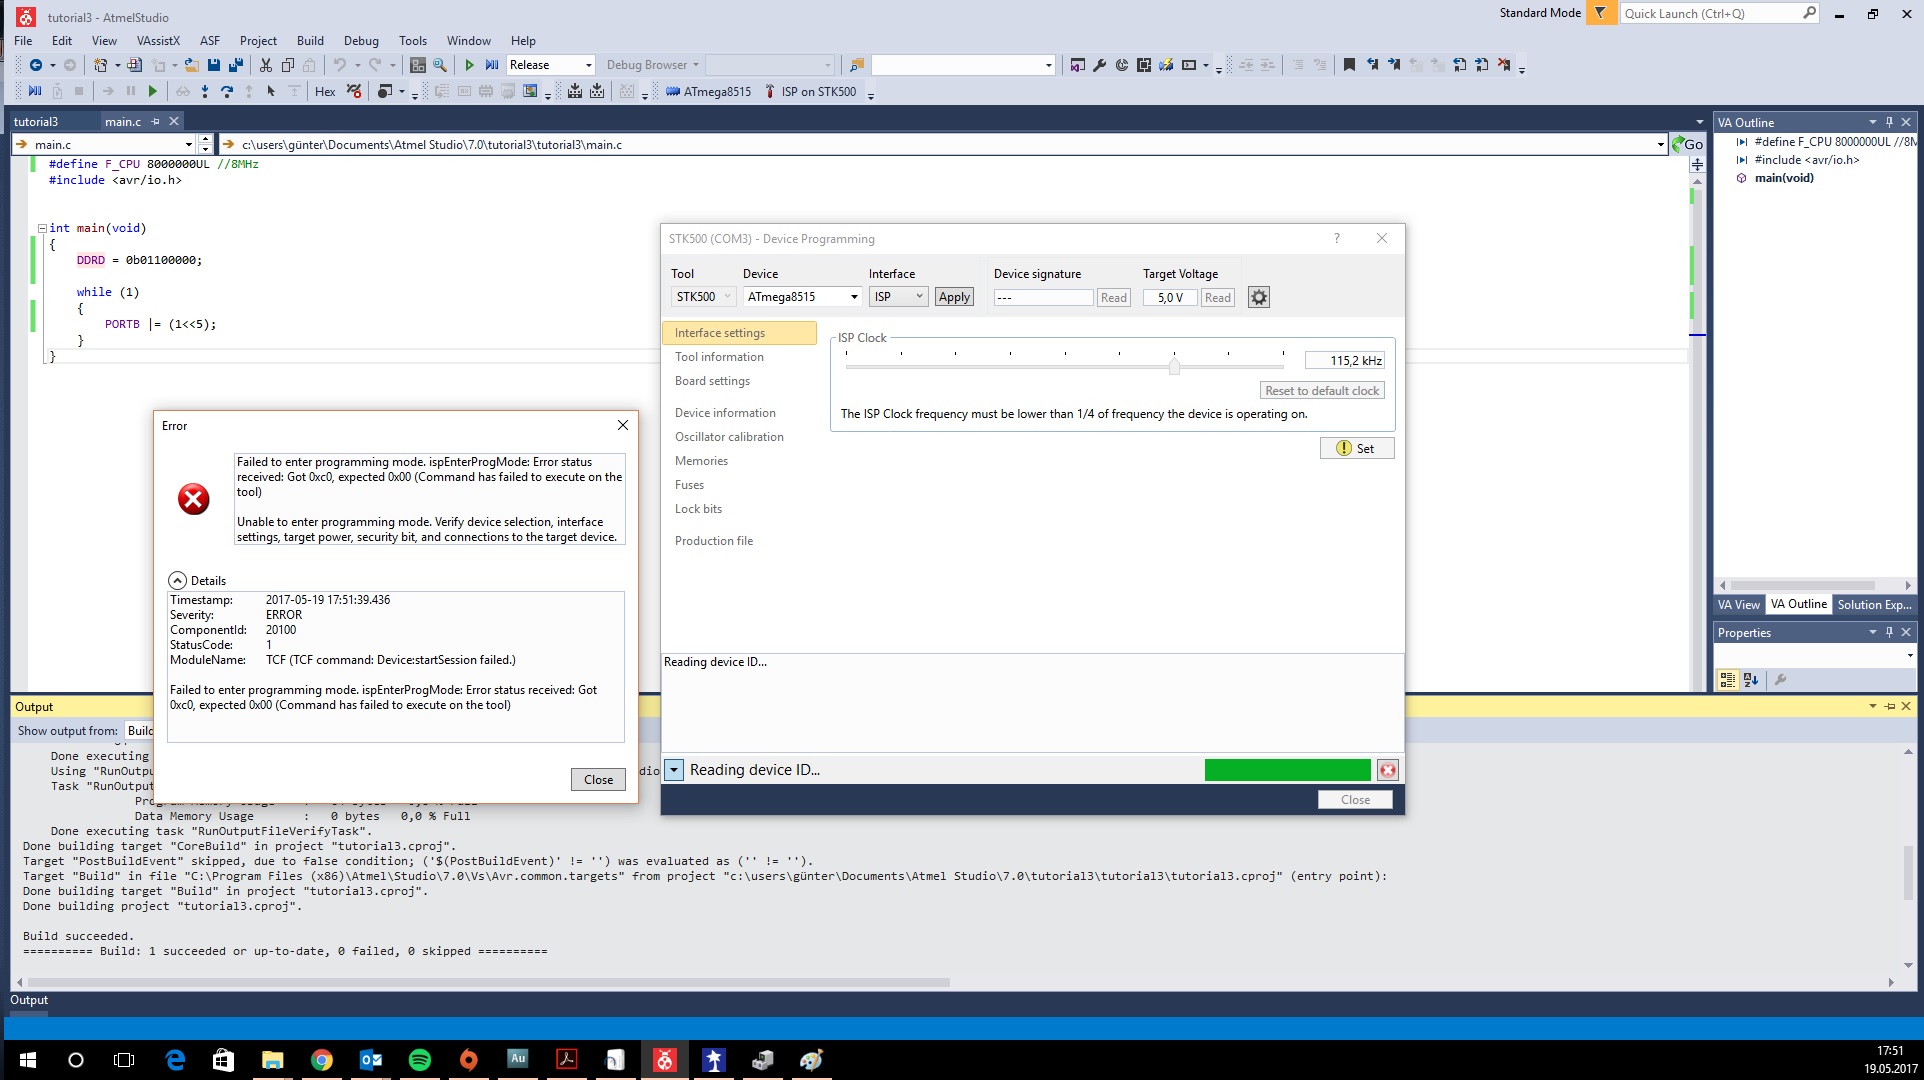Viewport: 1924px width, 1080px height.
Task: Click the Set ISP clock button
Action: pyautogui.click(x=1356, y=448)
